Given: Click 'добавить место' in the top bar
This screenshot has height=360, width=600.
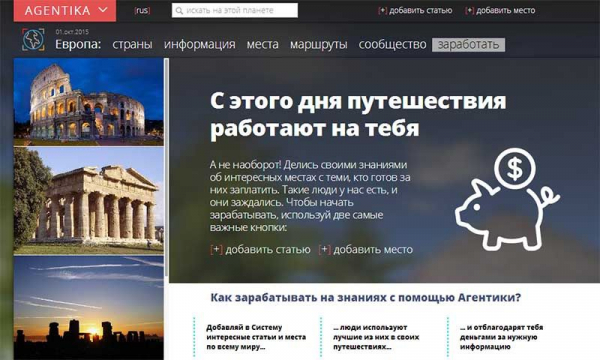Looking at the screenshot, I should 505,10.
